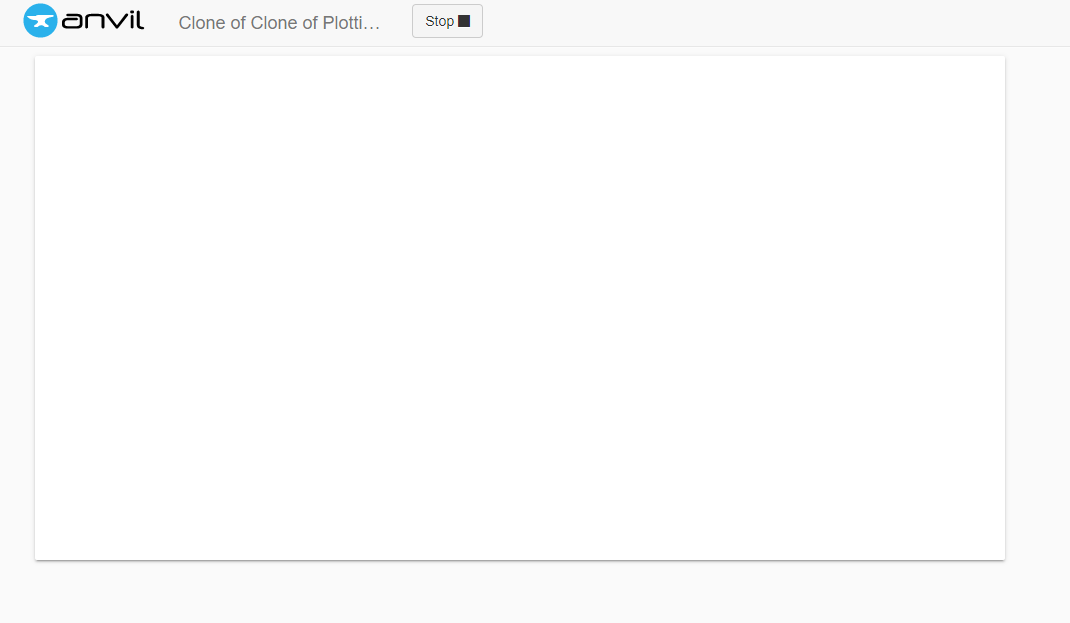The width and height of the screenshot is (1070, 623).
Task: Click the word 'Plotti…' in the app title
Action: click(x=351, y=23)
